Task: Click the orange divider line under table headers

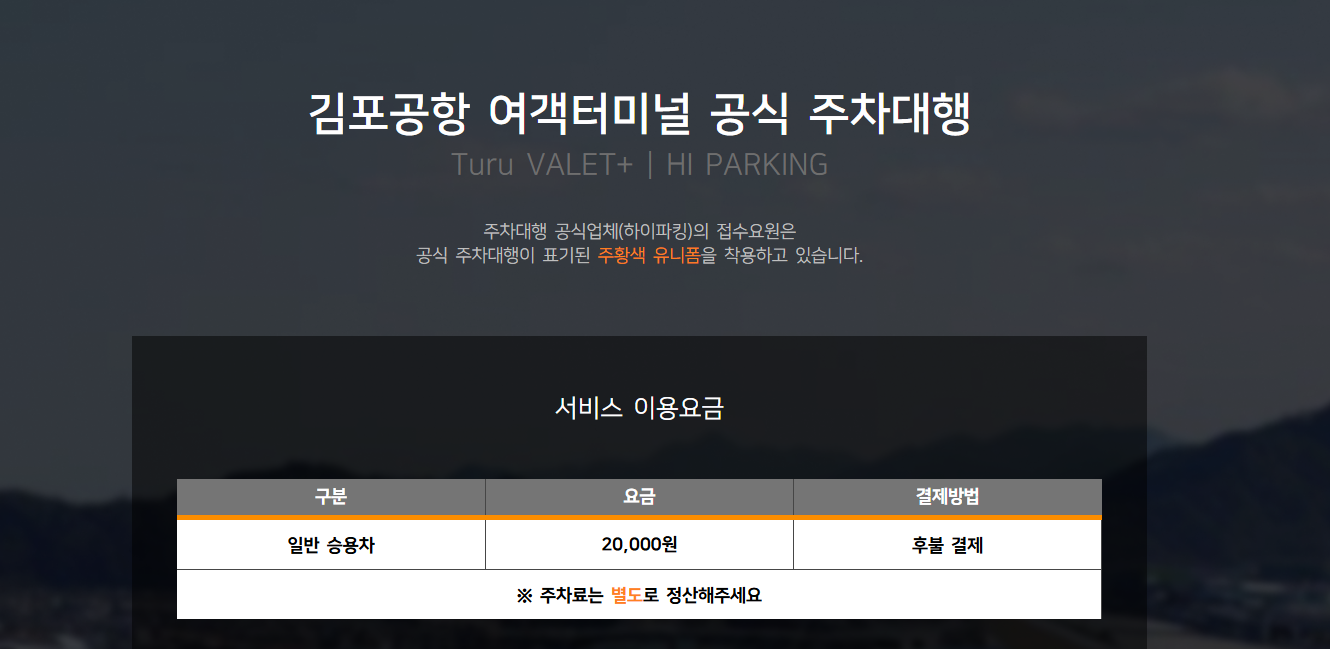Action: pos(638,516)
